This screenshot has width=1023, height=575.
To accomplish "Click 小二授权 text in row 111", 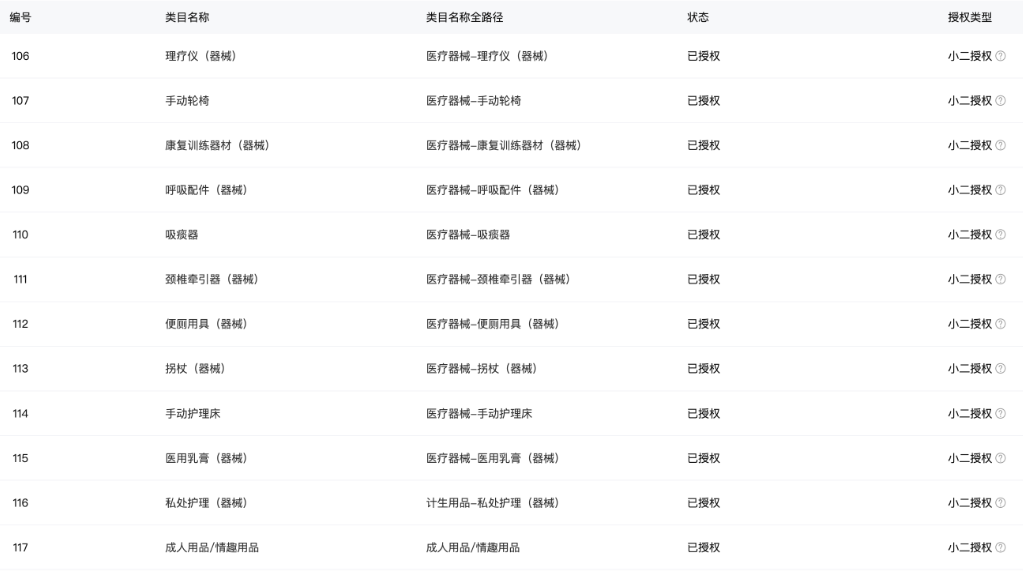I will 969,280.
